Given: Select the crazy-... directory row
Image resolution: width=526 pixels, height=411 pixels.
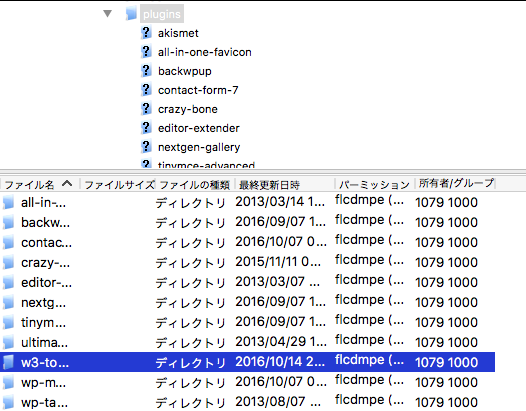Looking at the screenshot, I should click(x=247, y=262).
